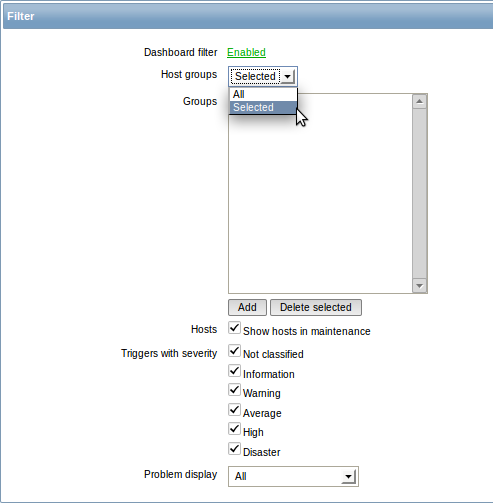Click the Delete selected button
Image resolution: width=493 pixels, height=503 pixels.
tap(316, 307)
